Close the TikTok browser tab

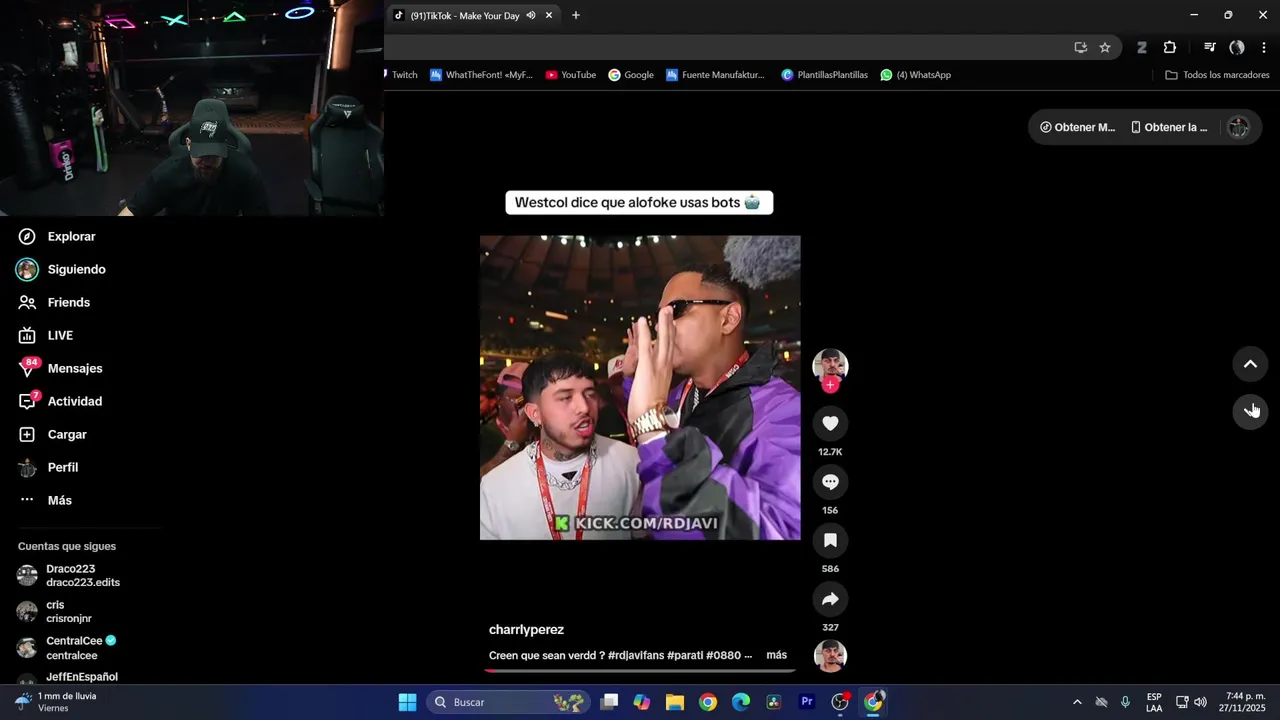(x=548, y=15)
